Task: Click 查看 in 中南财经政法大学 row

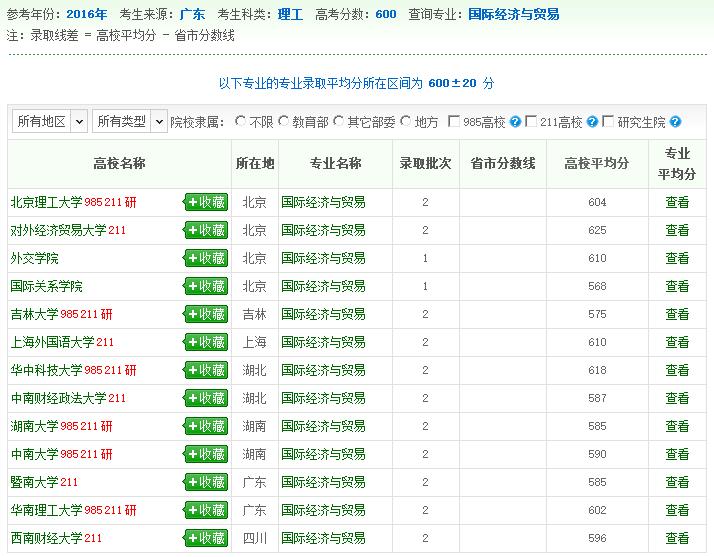Action: coord(677,398)
